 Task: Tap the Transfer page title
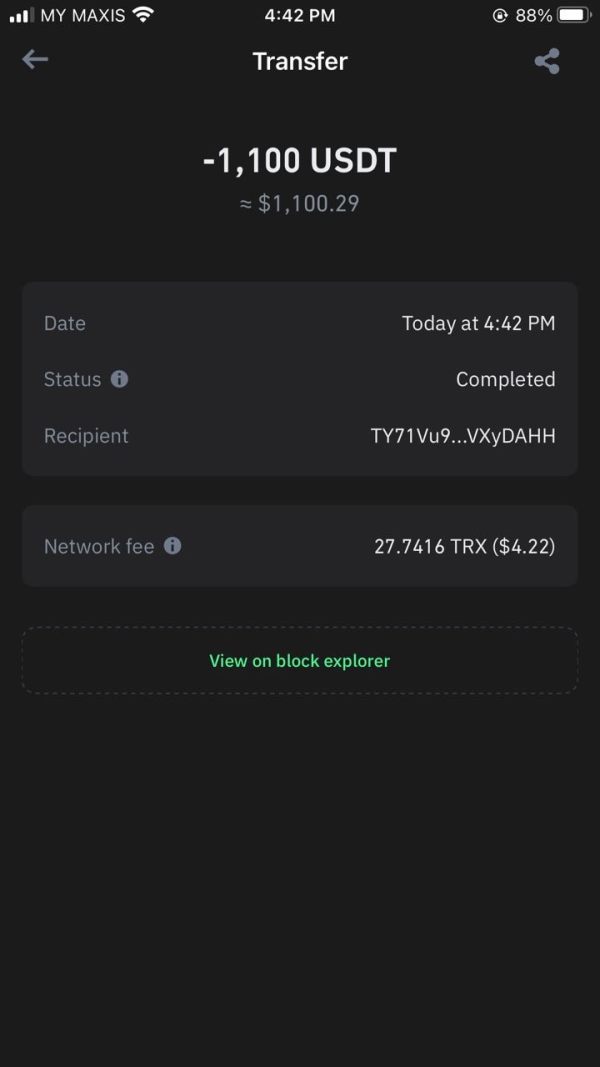point(300,61)
